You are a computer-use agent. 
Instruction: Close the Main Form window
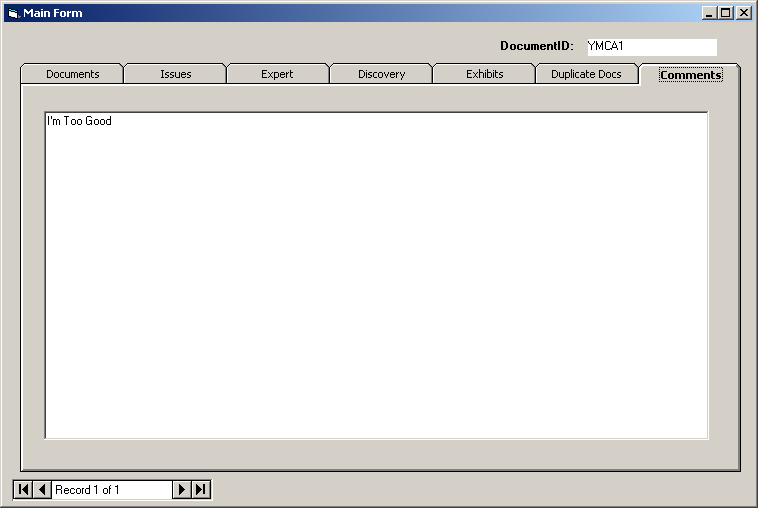click(743, 13)
